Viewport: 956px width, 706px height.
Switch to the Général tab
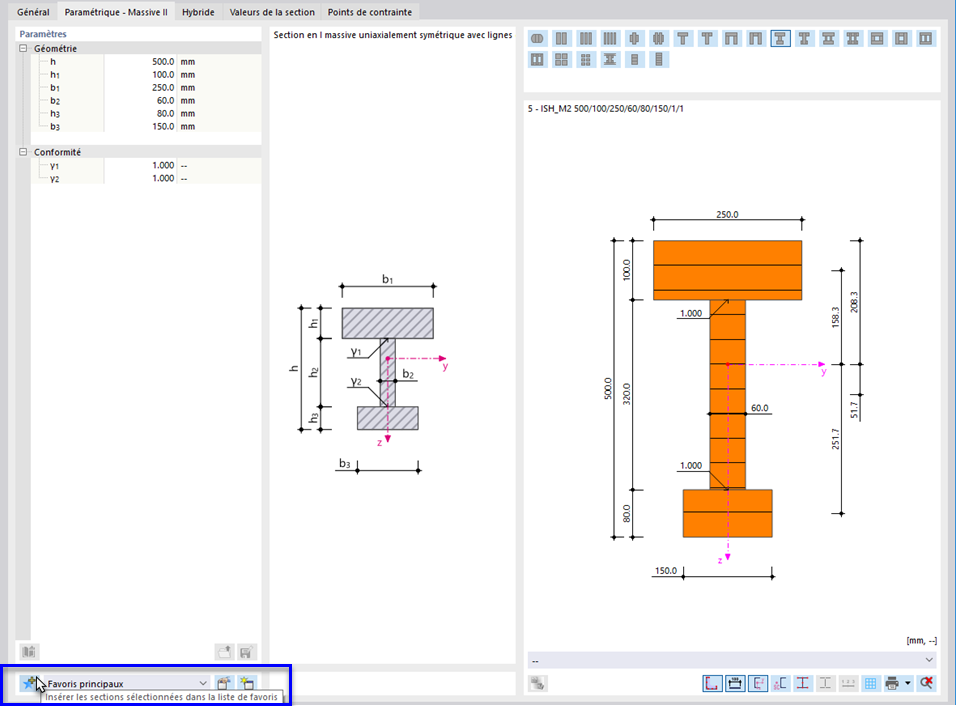tap(34, 12)
